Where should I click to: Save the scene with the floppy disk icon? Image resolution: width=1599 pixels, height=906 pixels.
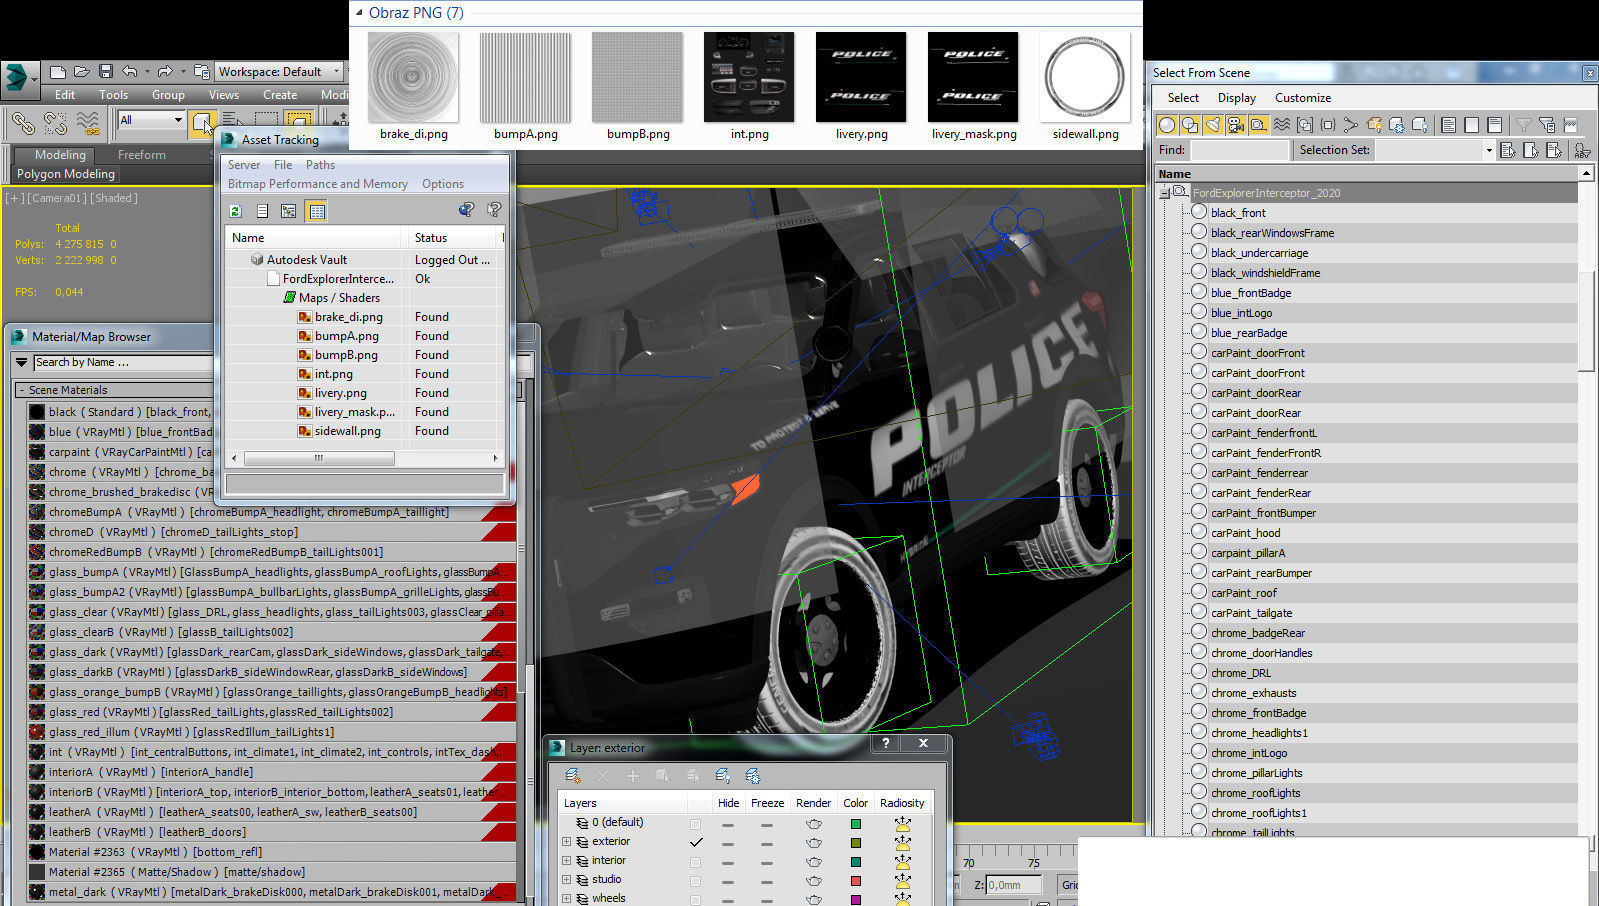[106, 72]
